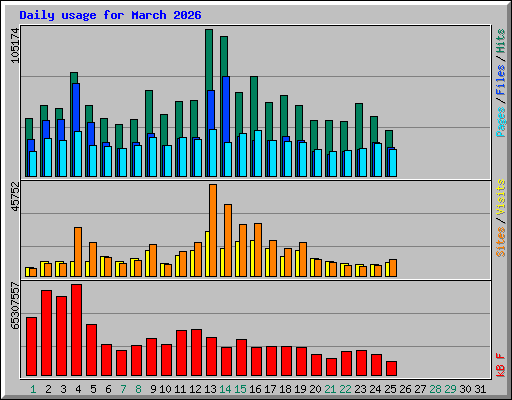
Task: Click the 'KB F' legend label
Action: click(501, 365)
